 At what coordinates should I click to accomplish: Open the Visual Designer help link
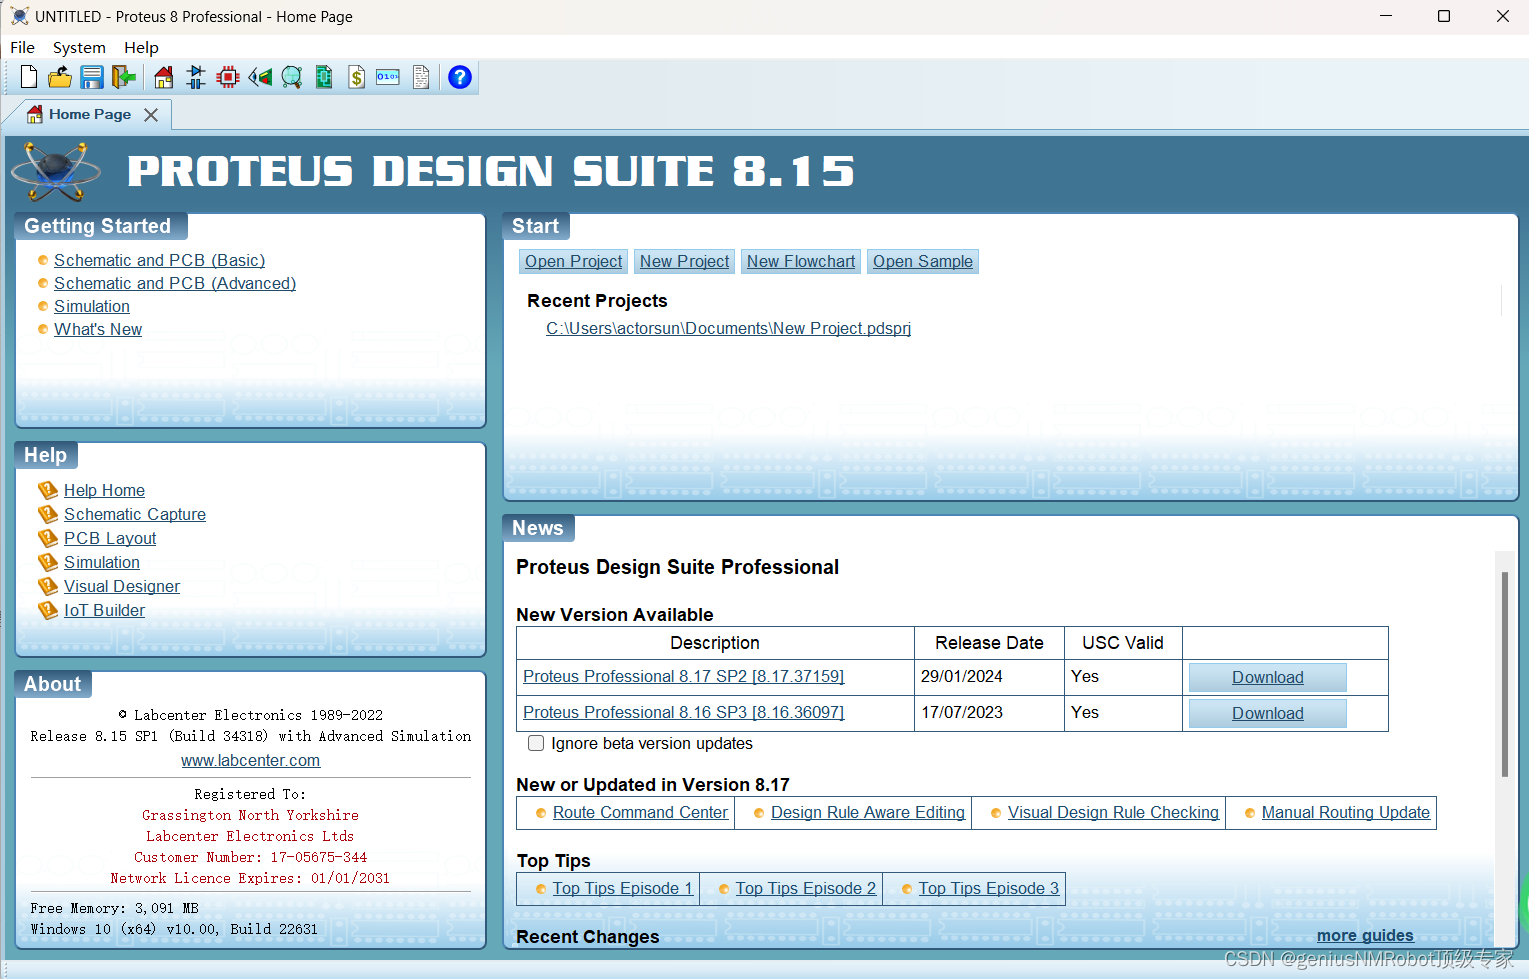pyautogui.click(x=122, y=586)
